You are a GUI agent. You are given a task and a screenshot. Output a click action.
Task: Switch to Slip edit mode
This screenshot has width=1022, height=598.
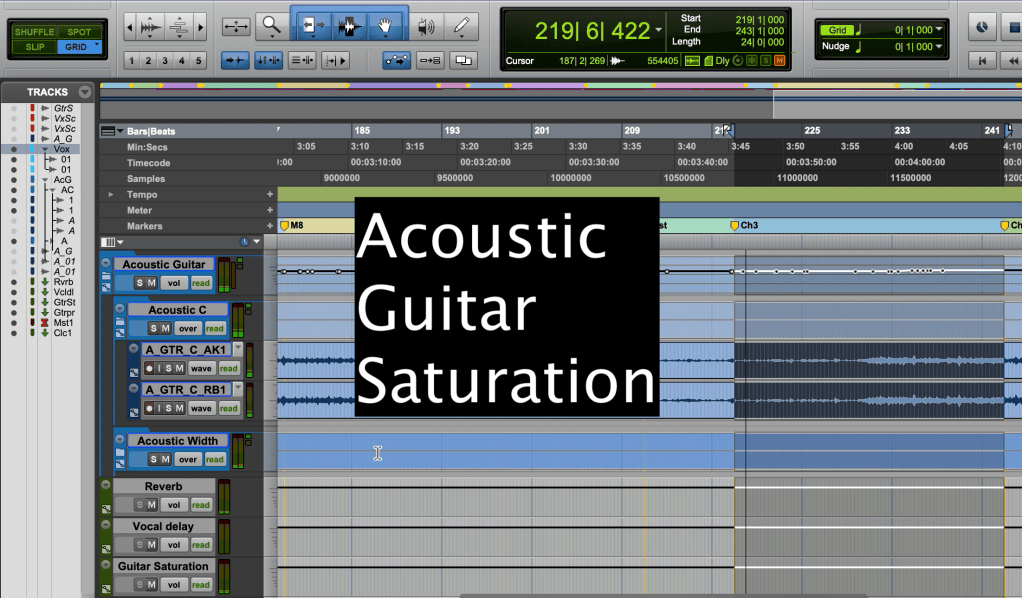tap(34, 47)
